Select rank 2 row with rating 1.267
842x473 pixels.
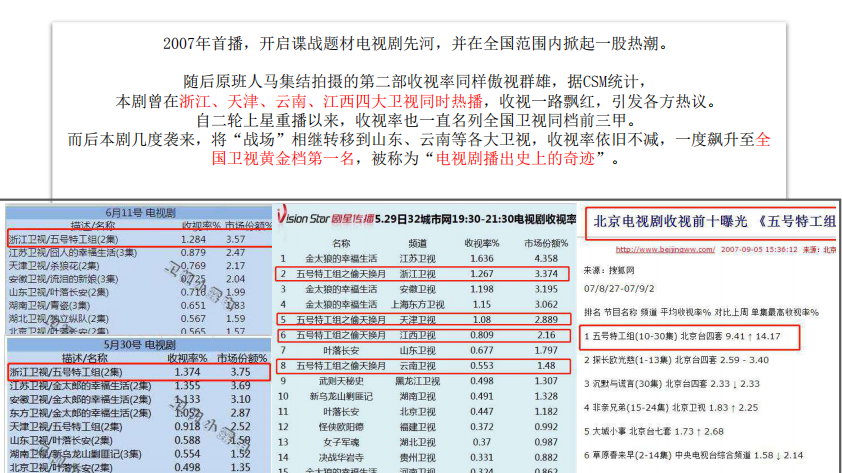[422, 273]
